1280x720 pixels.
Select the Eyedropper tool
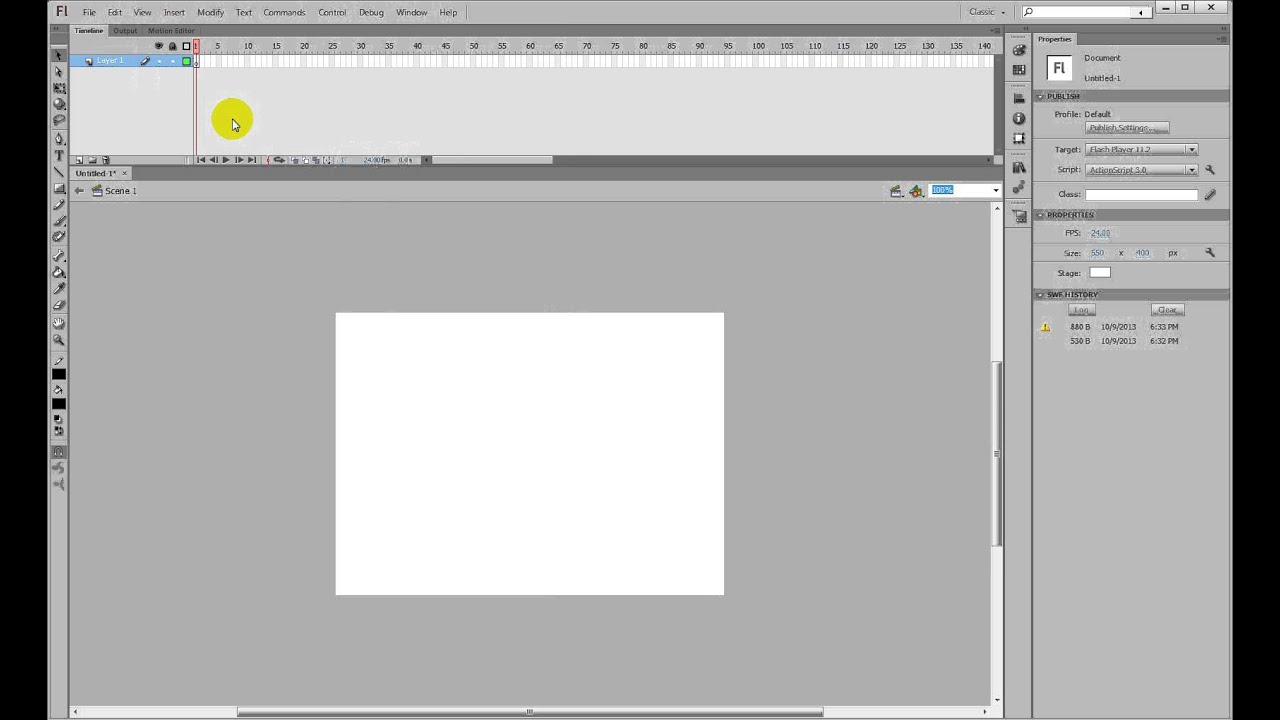pyautogui.click(x=58, y=288)
